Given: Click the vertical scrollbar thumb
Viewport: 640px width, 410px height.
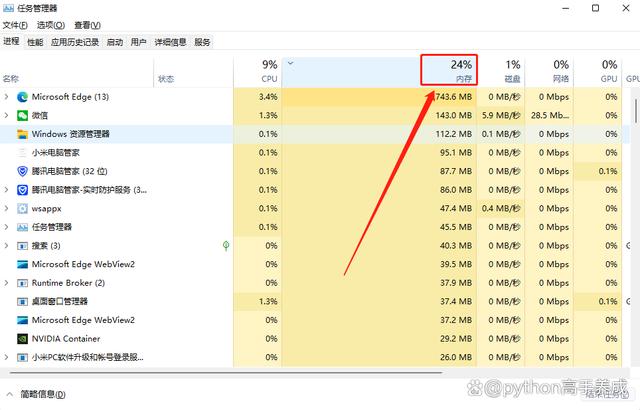Looking at the screenshot, I should pos(636,110).
